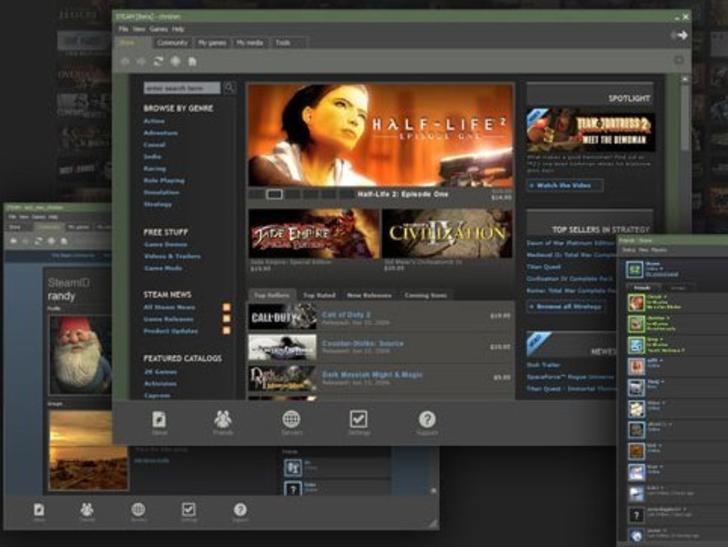Browse the Action genre link
Image resolution: width=728 pixels, height=547 pixels.
pos(154,121)
